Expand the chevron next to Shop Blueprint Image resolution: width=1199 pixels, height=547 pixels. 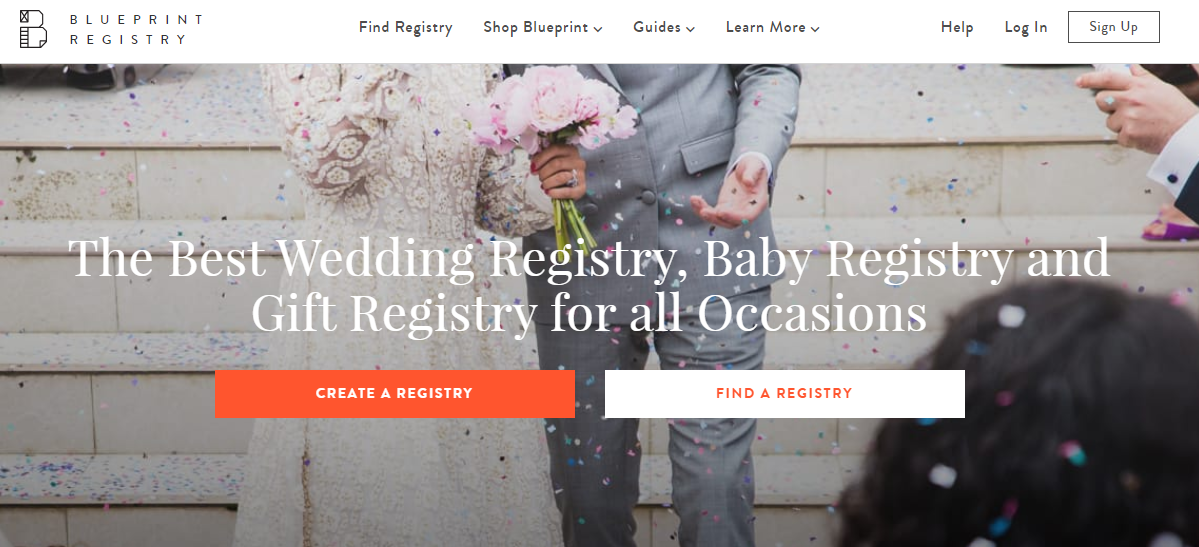tap(598, 29)
